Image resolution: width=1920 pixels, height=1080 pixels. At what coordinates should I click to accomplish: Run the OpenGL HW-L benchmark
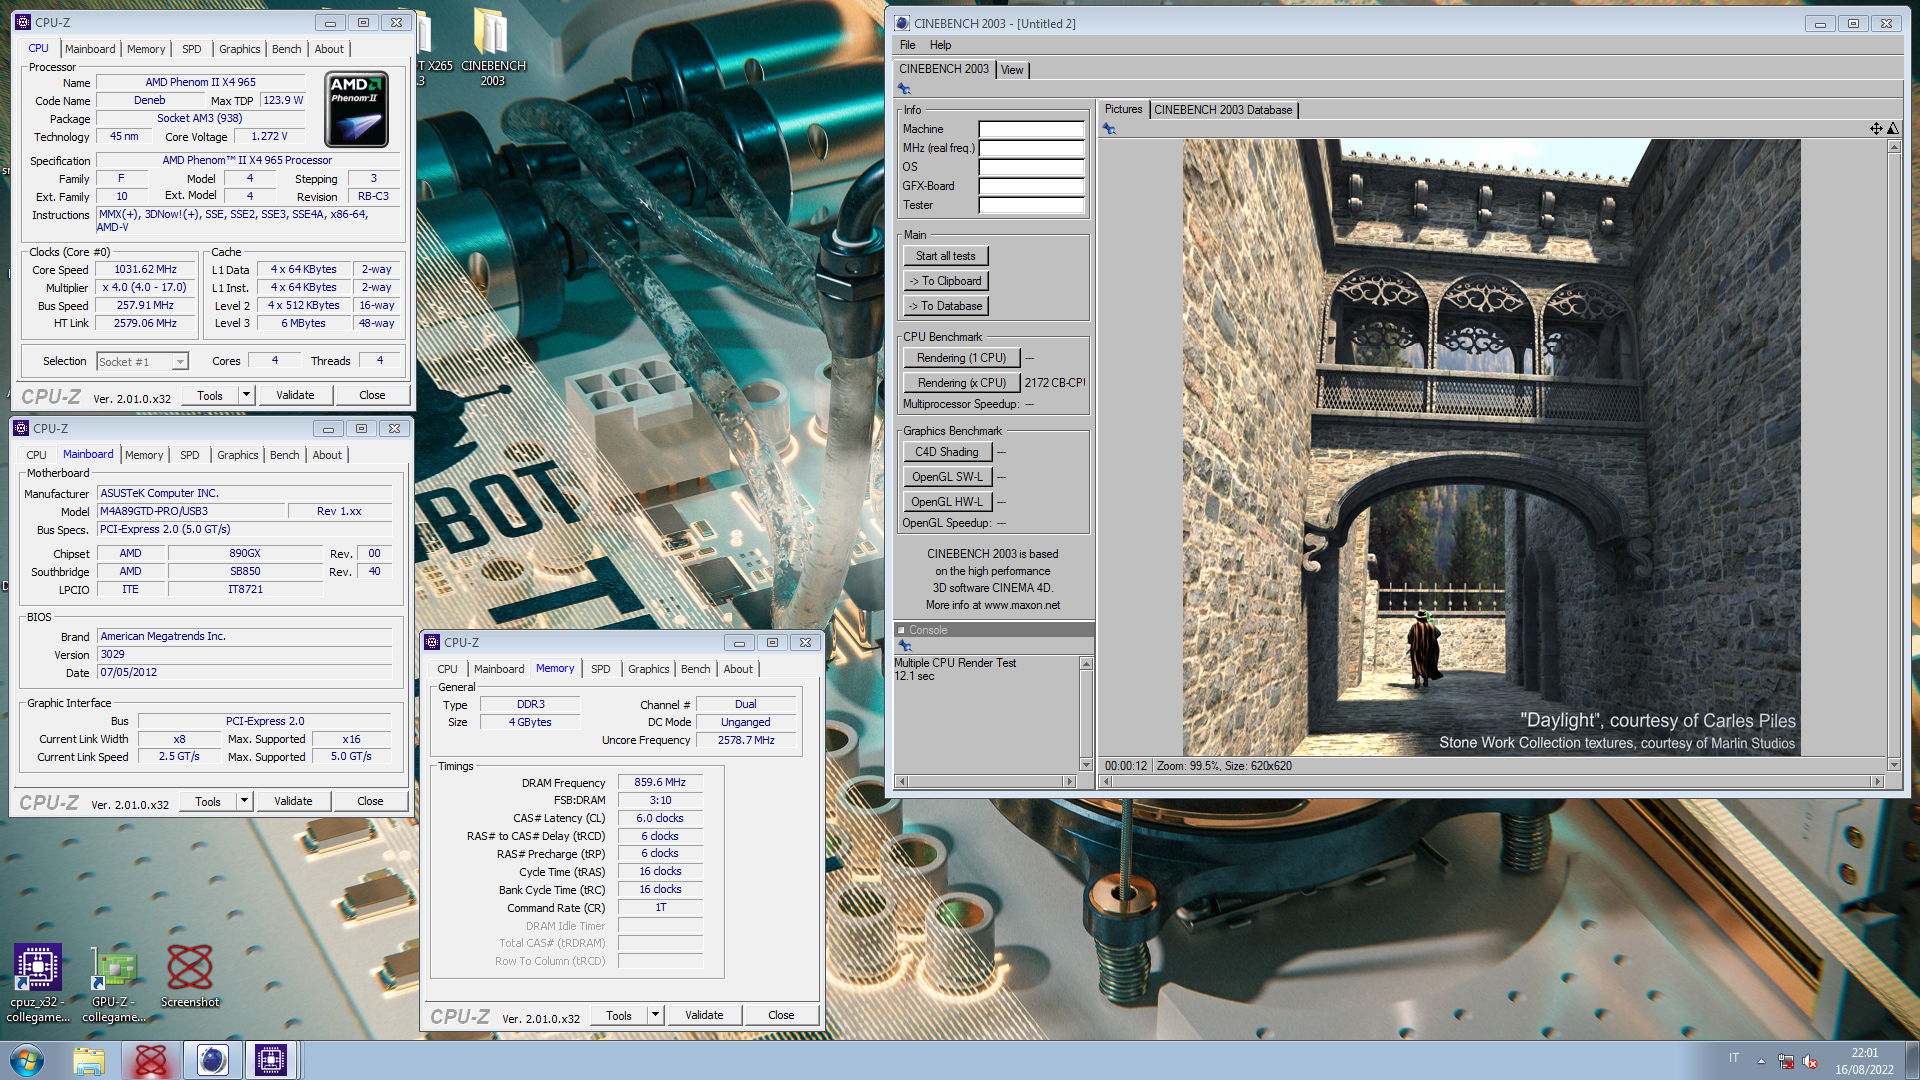click(x=947, y=502)
